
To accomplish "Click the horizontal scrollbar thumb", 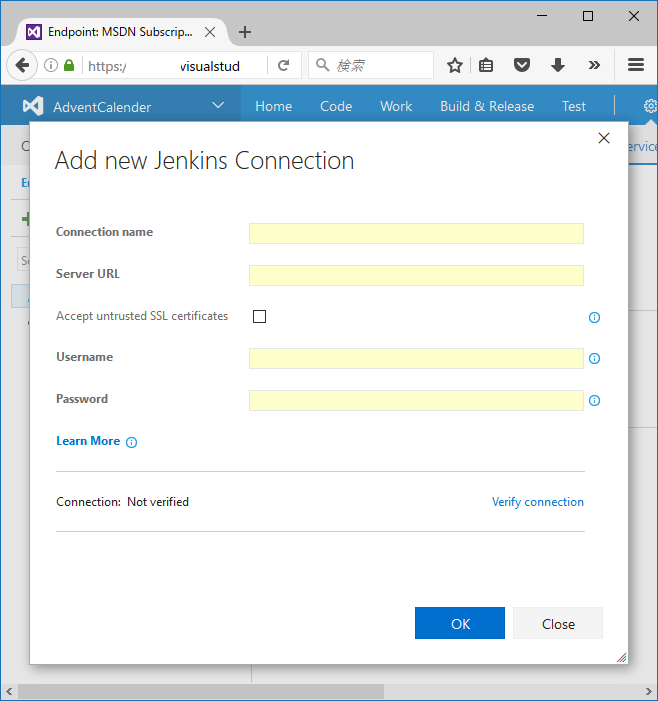I will tap(201, 692).
